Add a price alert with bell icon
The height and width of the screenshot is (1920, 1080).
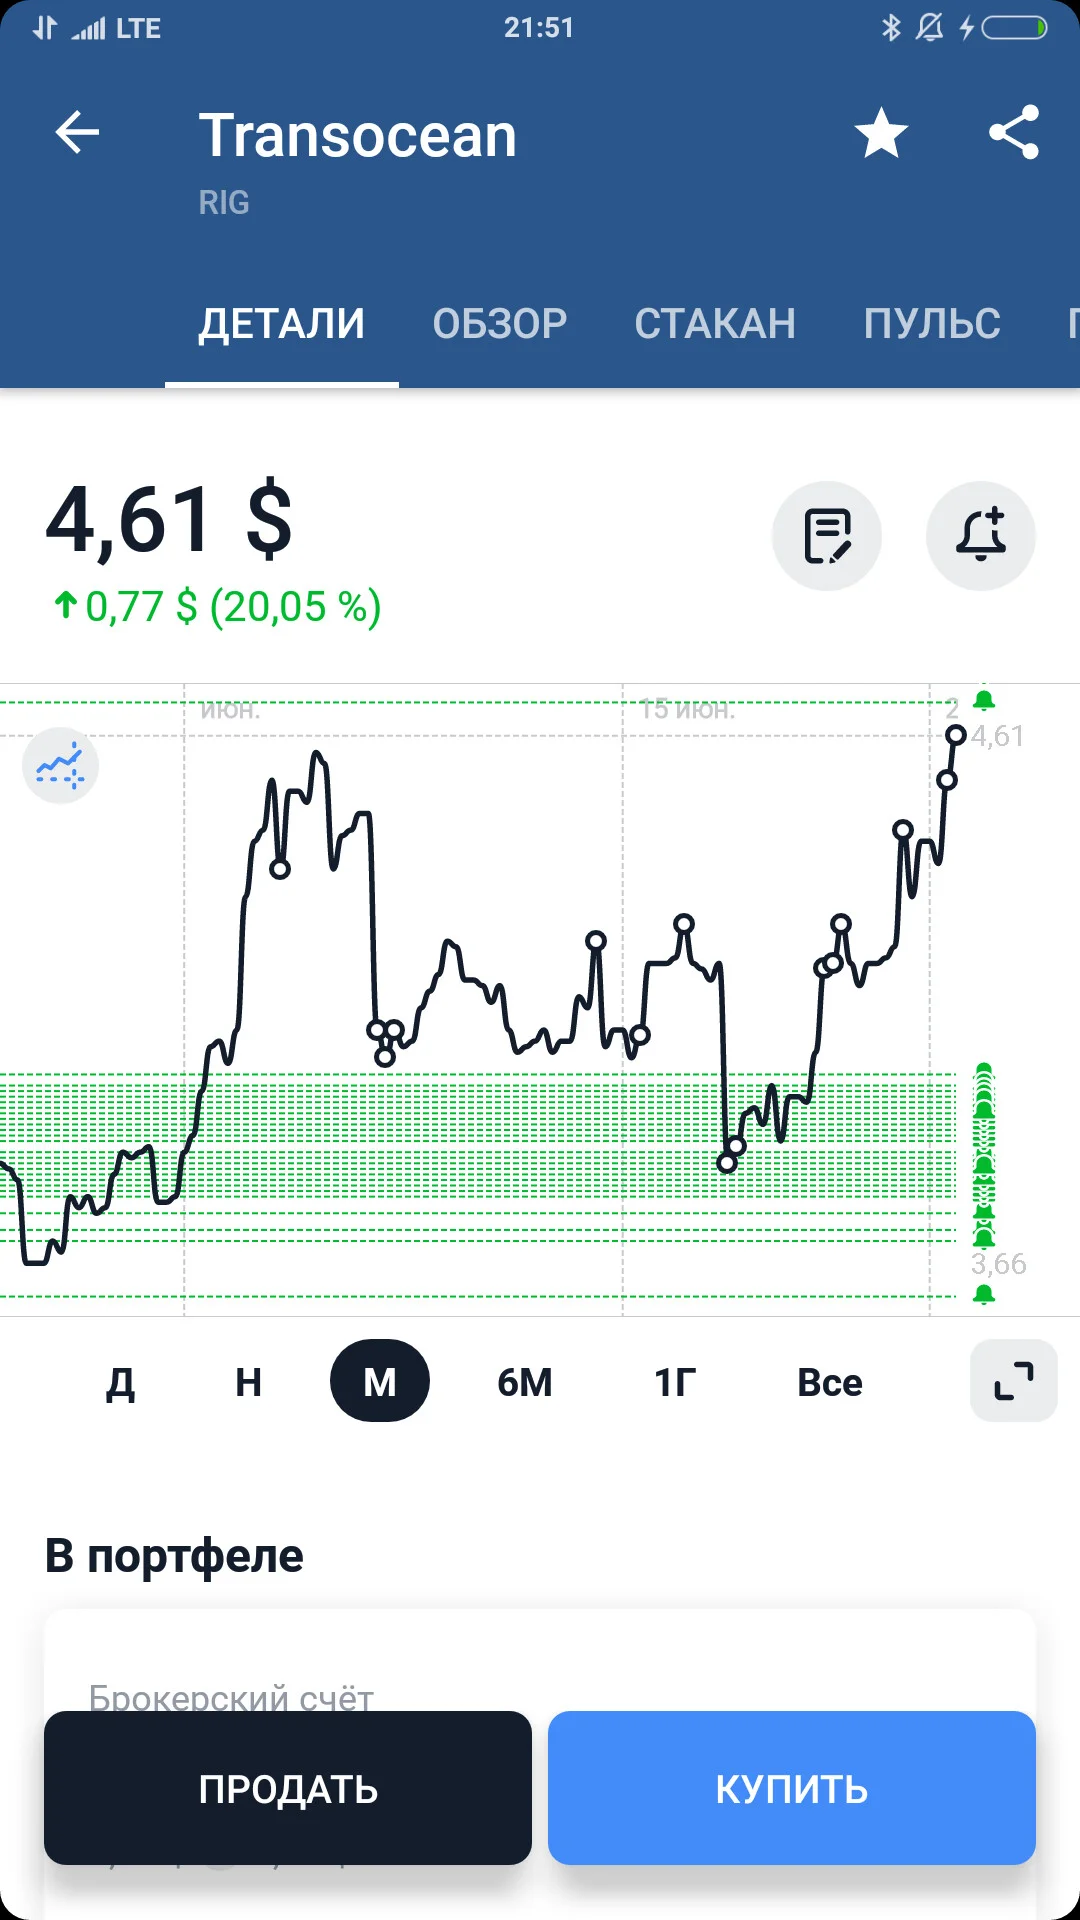tap(981, 536)
